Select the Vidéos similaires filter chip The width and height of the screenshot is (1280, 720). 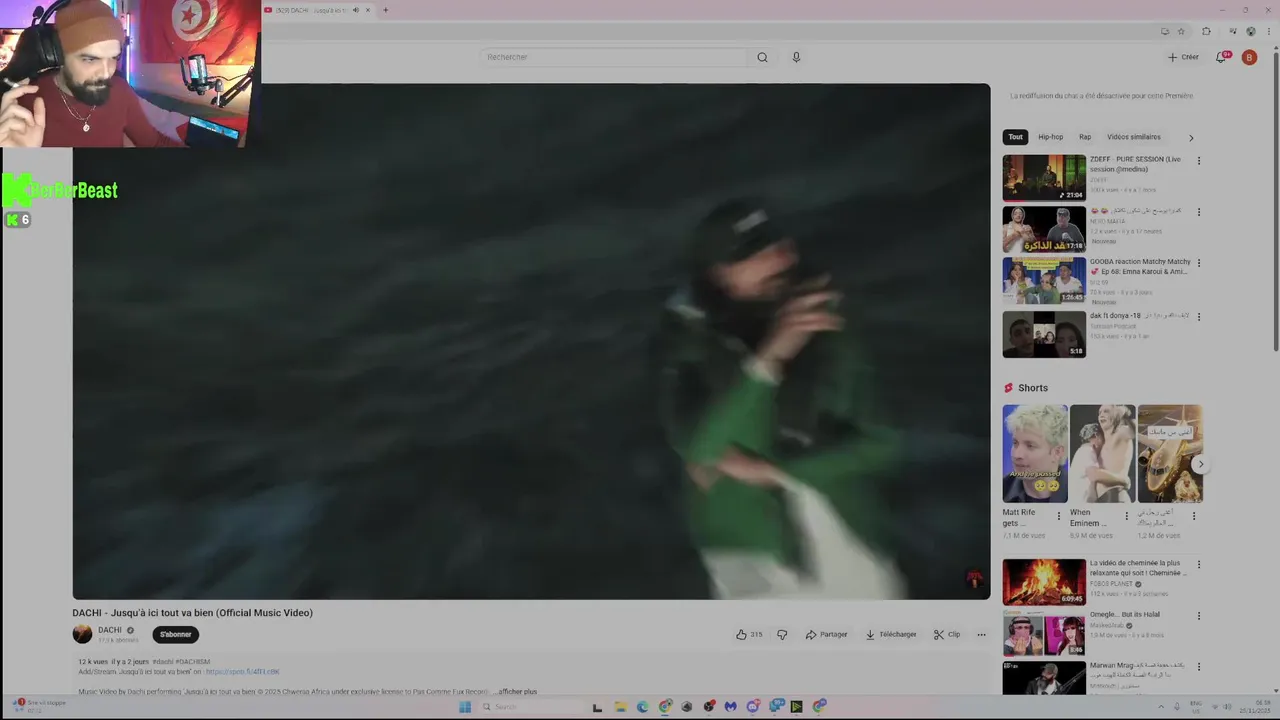pos(1133,137)
